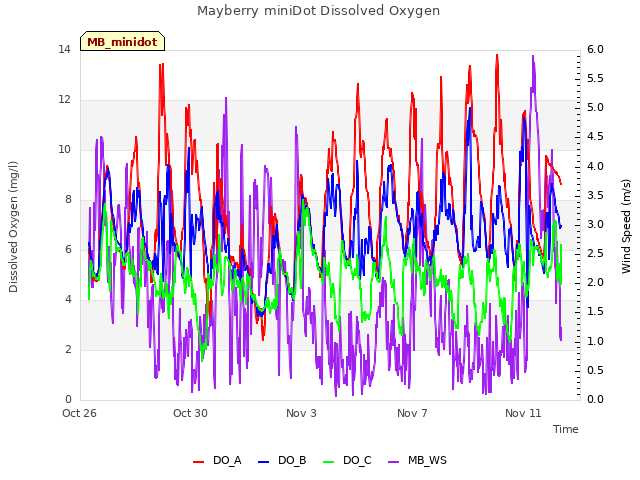Click the 14 value on left axis
Screen dimensions: 640x480
64,49
